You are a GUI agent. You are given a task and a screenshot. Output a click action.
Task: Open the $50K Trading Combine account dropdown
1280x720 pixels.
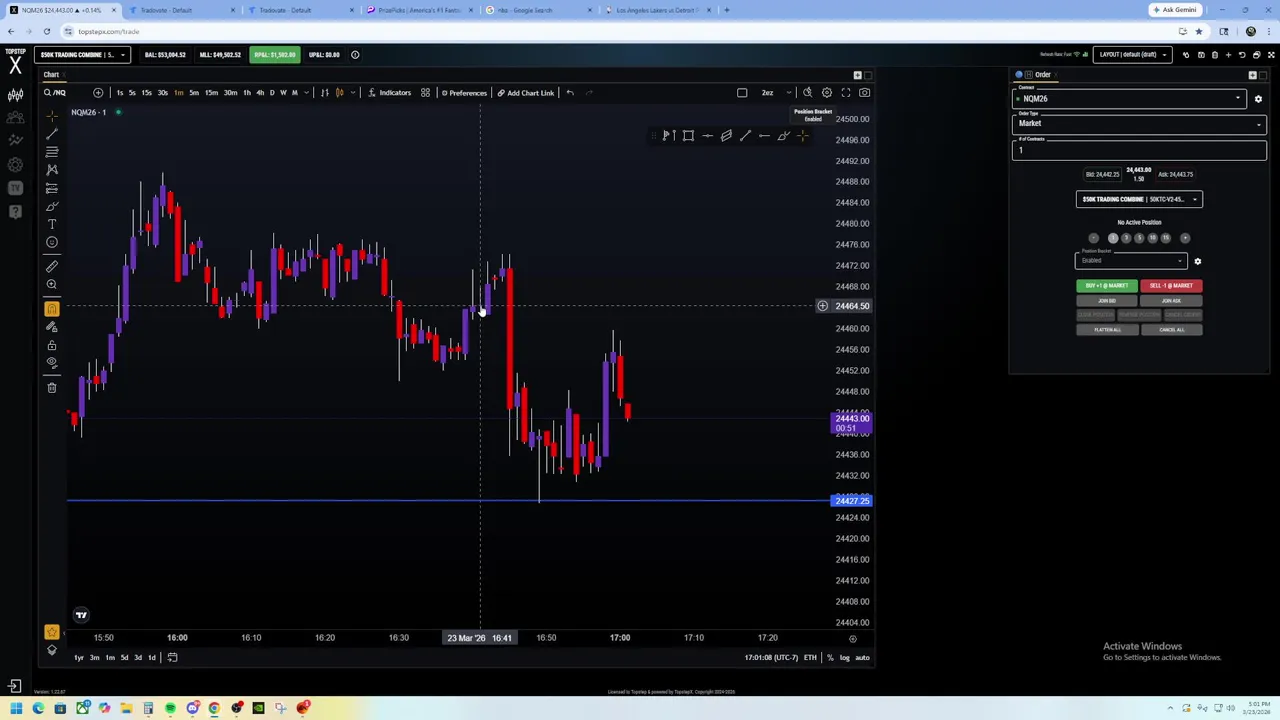click(x=82, y=55)
